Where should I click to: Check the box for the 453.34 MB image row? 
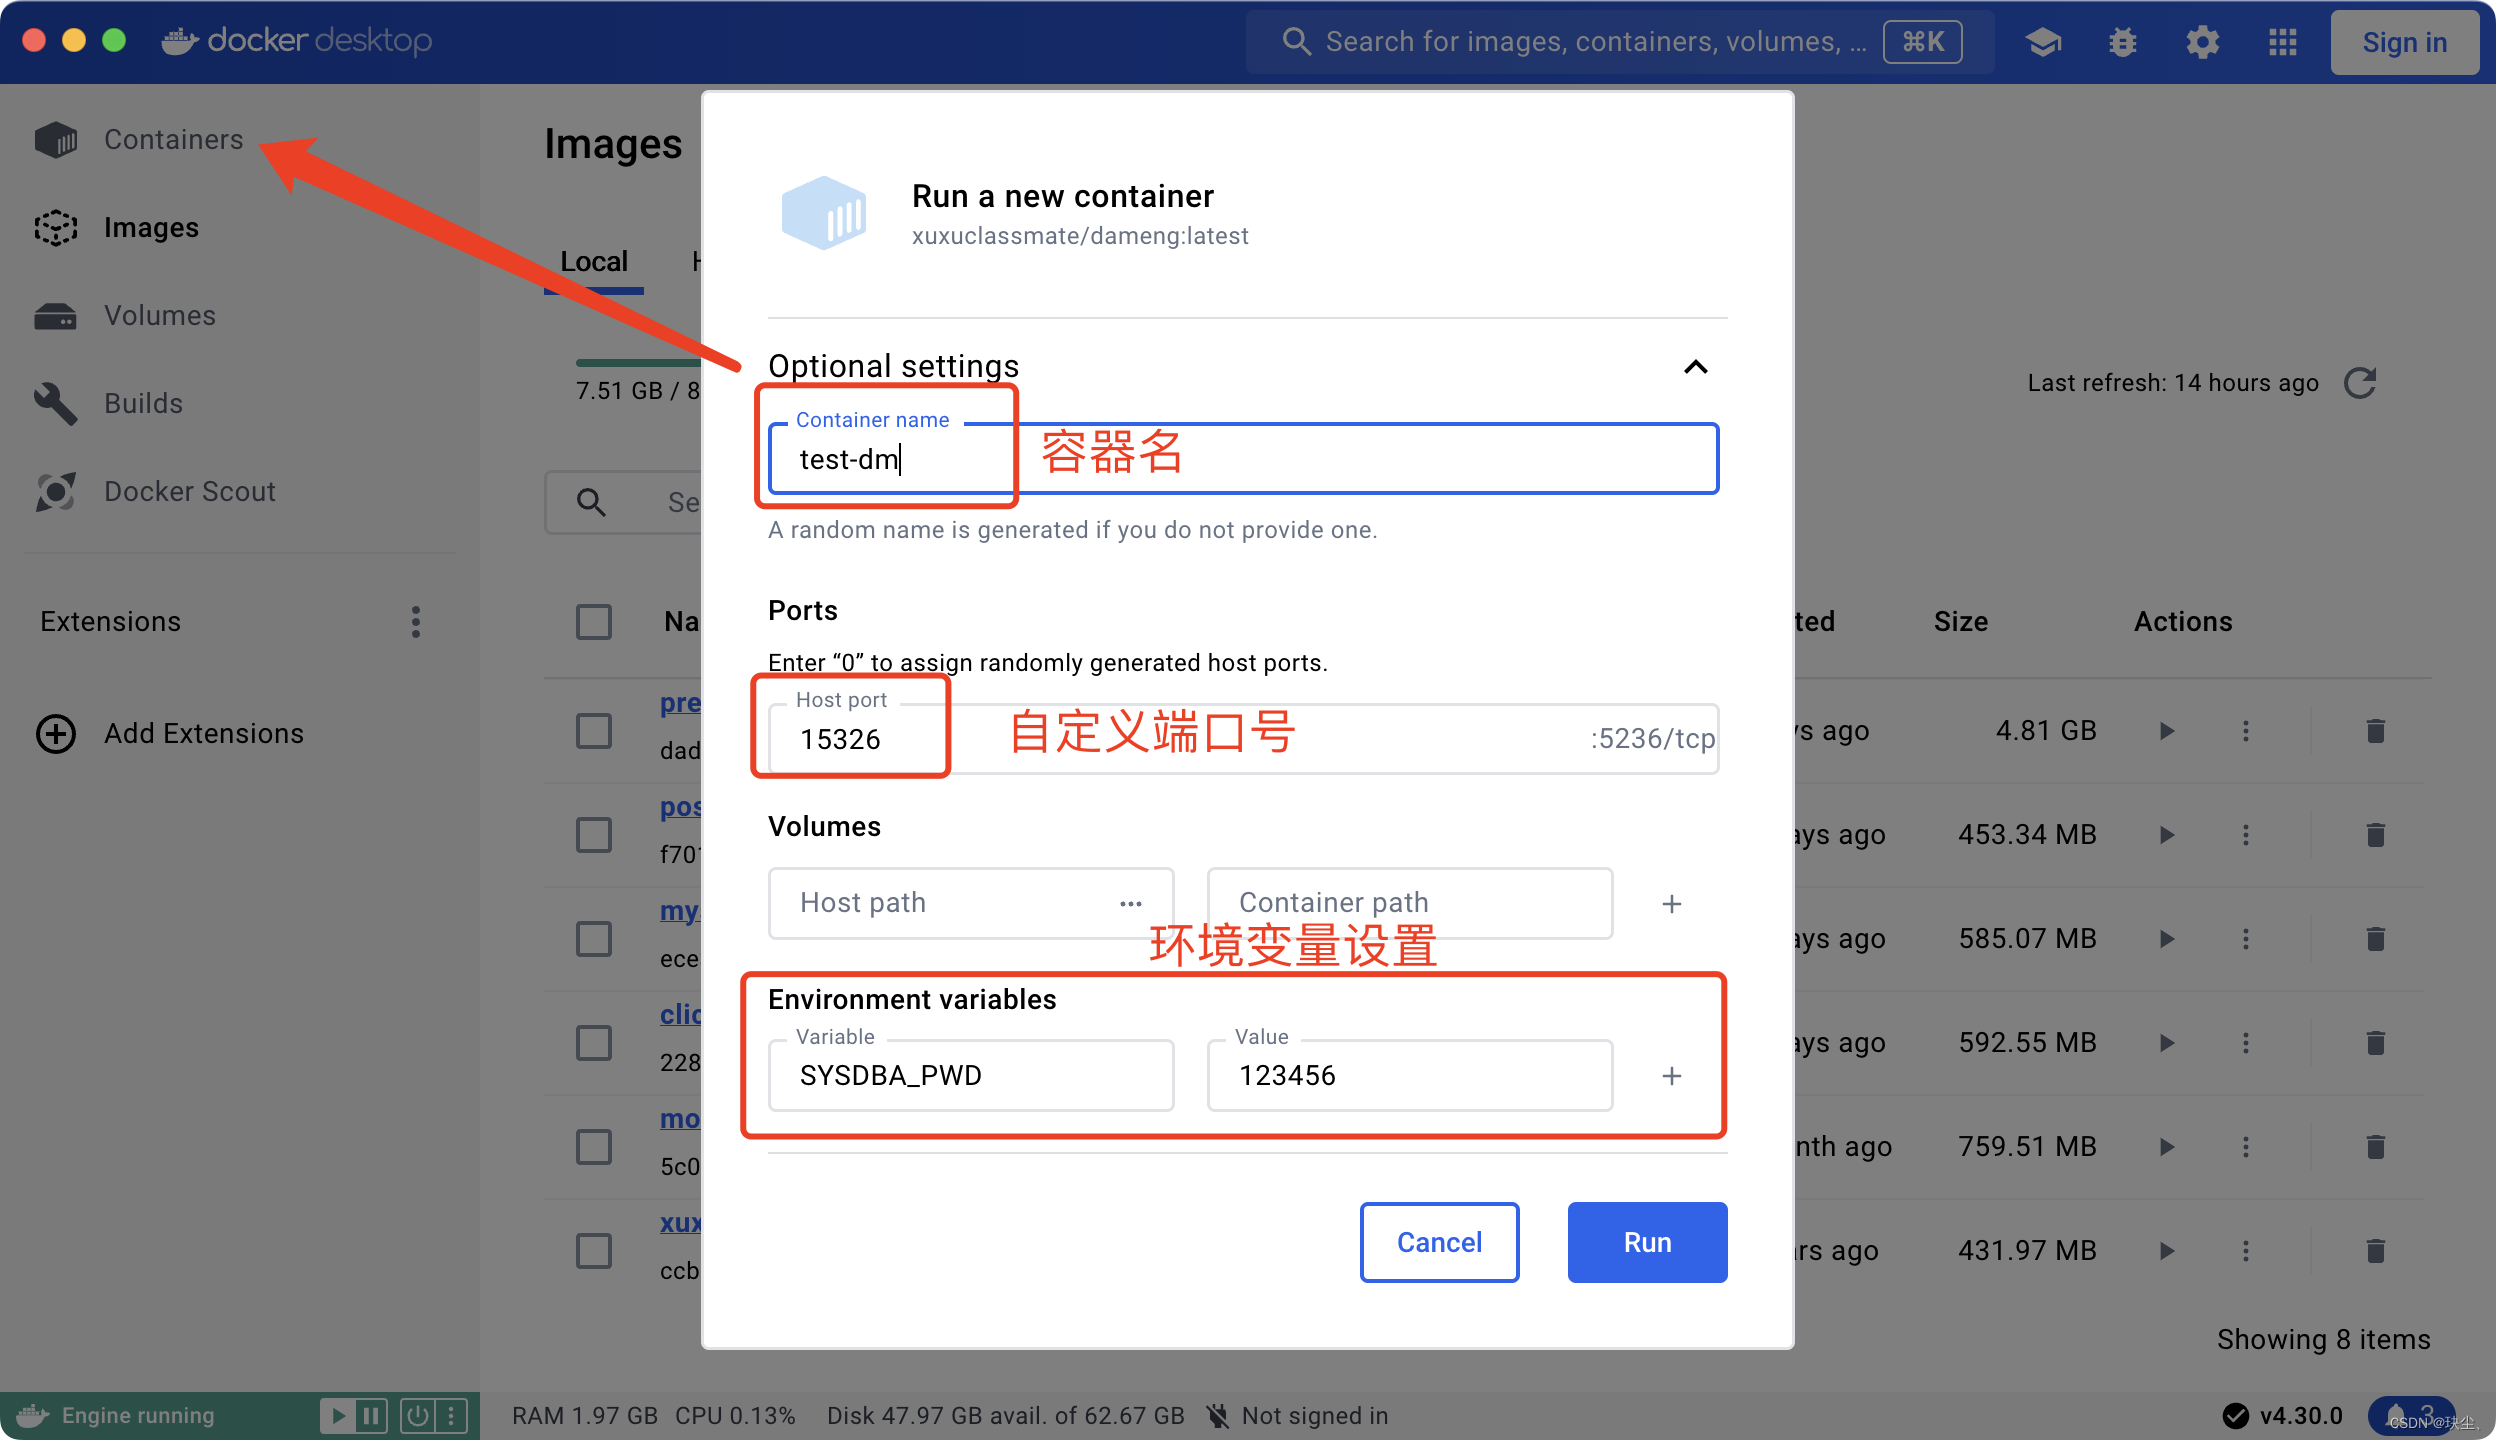[x=594, y=835]
